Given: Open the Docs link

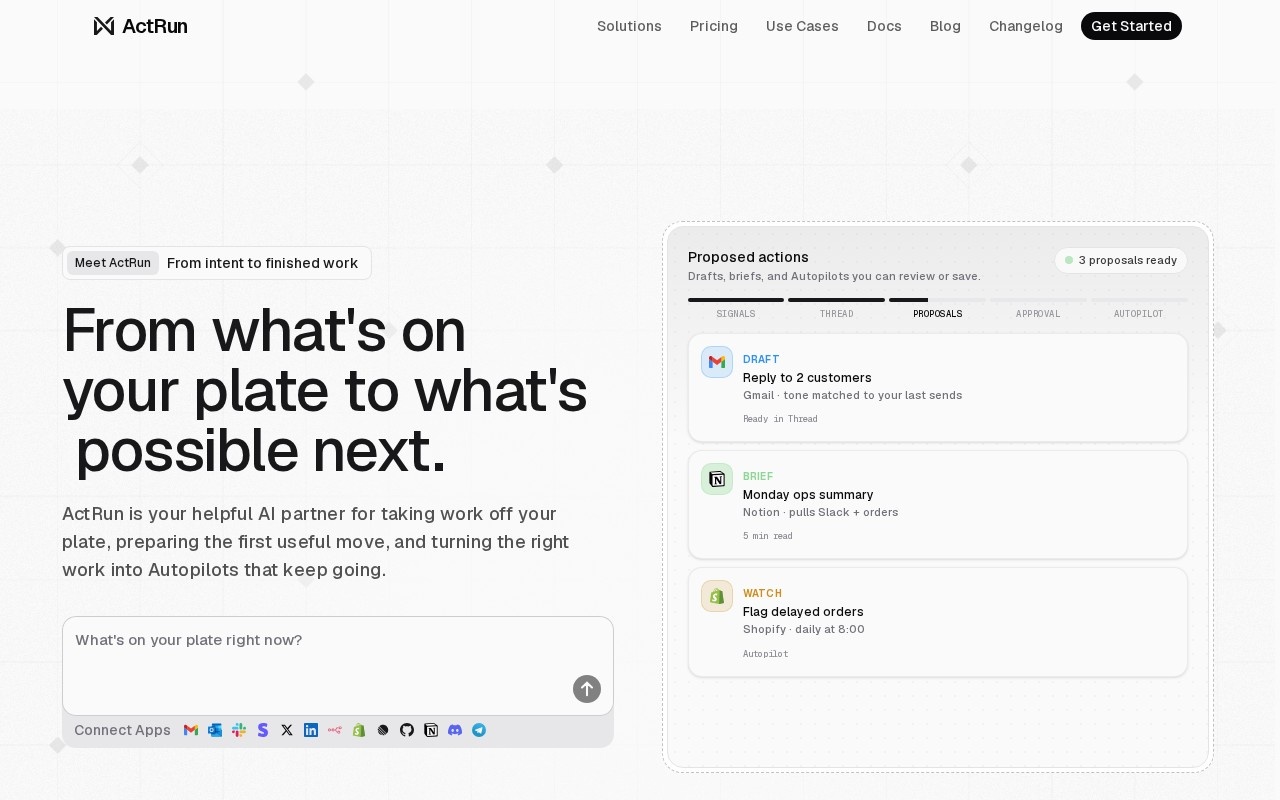Looking at the screenshot, I should click(884, 26).
